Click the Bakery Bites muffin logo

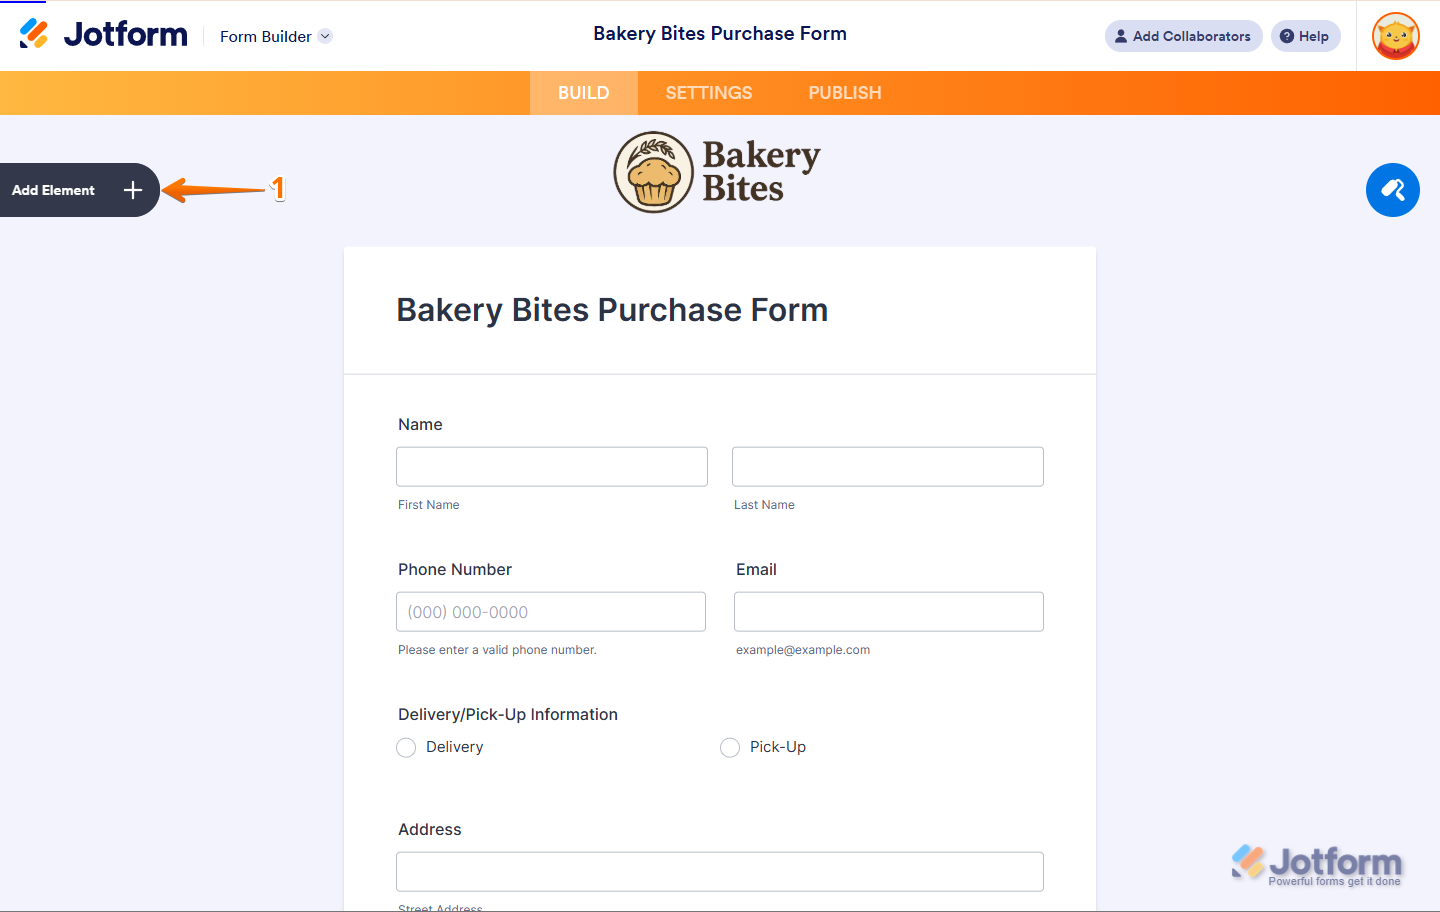click(654, 172)
